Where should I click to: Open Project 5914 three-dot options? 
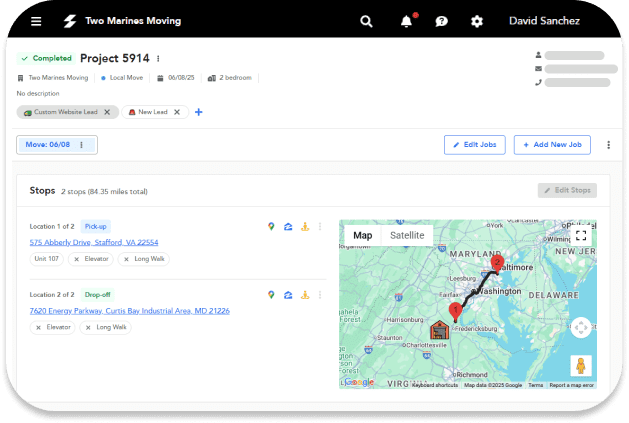158,59
